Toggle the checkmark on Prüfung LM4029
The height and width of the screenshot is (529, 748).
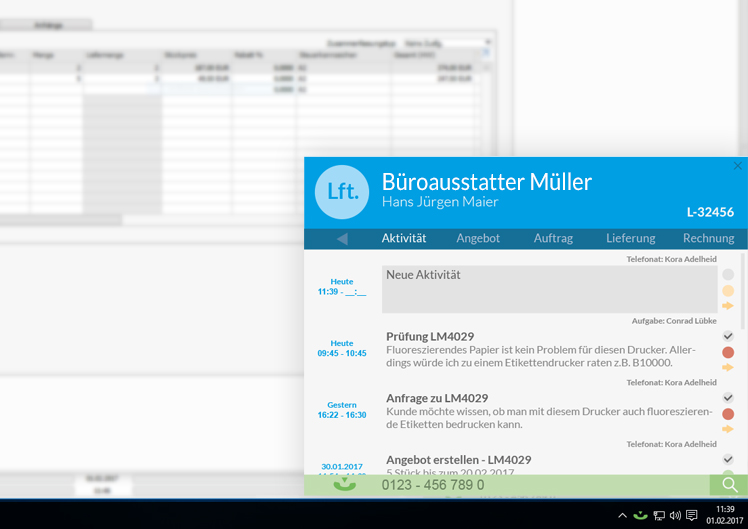(728, 337)
